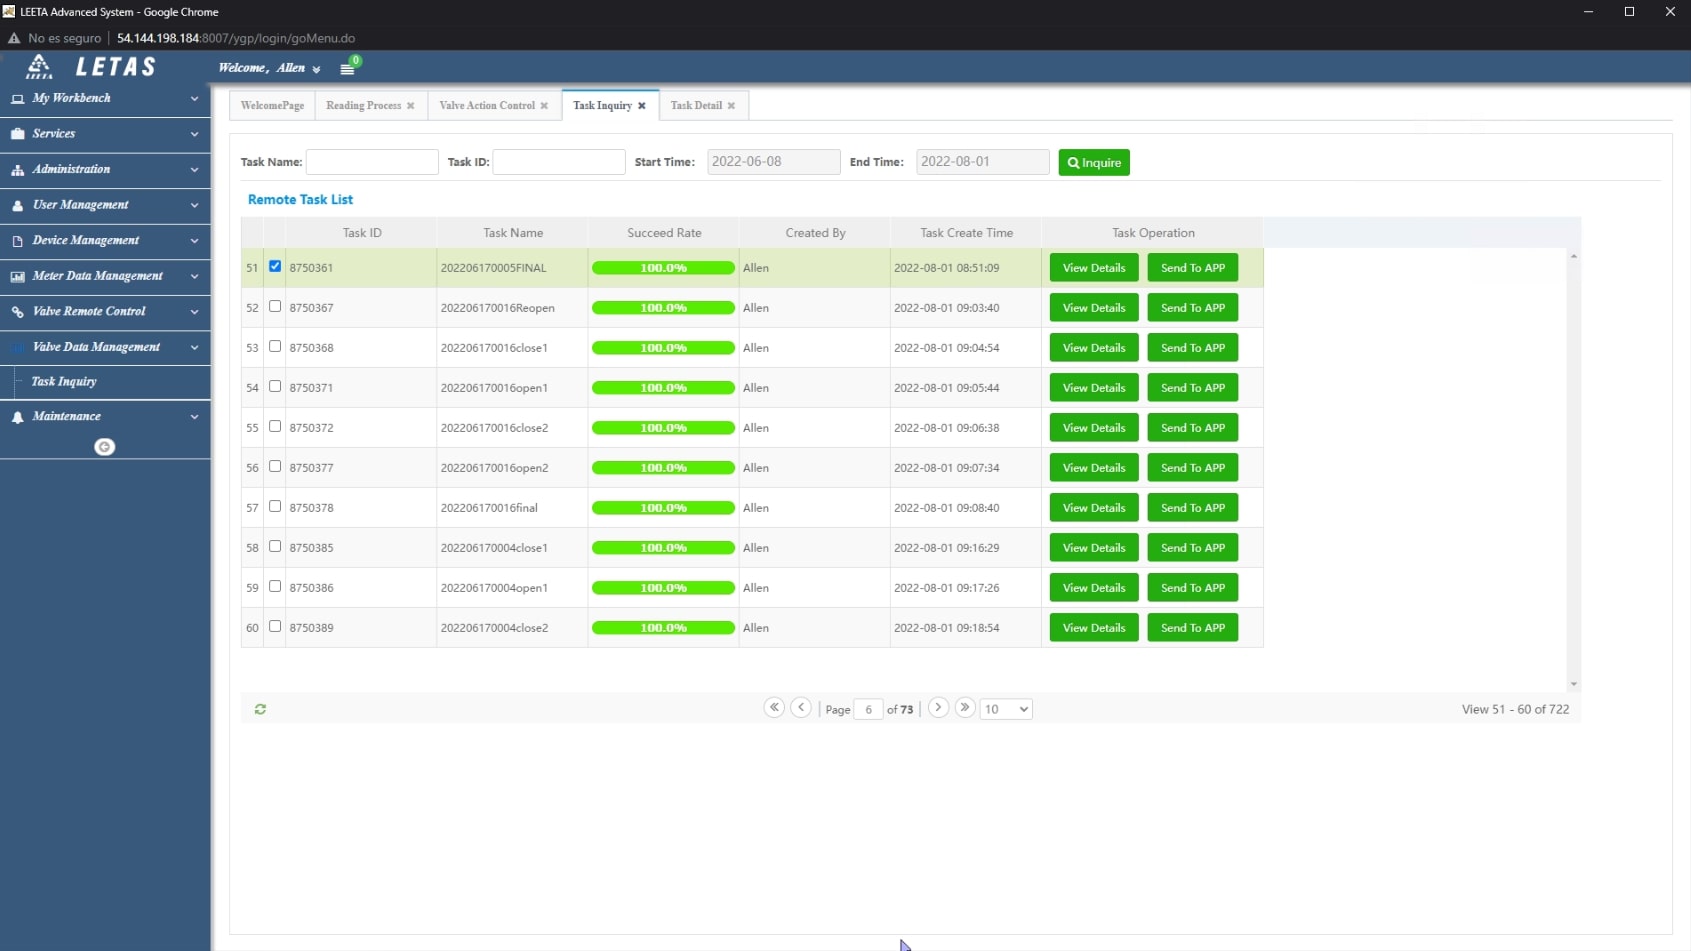The image size is (1691, 951).
Task: Click the Inquire search button
Action: point(1094,163)
